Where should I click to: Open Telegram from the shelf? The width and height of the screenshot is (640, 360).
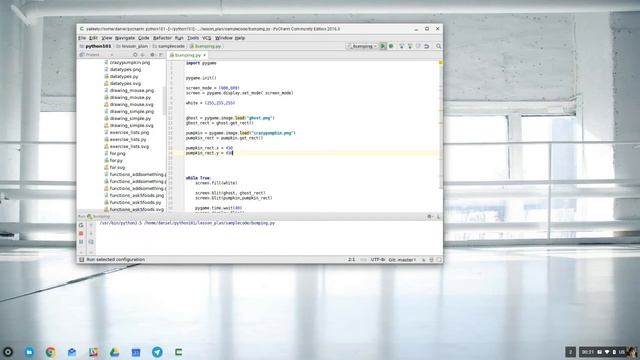(157, 352)
